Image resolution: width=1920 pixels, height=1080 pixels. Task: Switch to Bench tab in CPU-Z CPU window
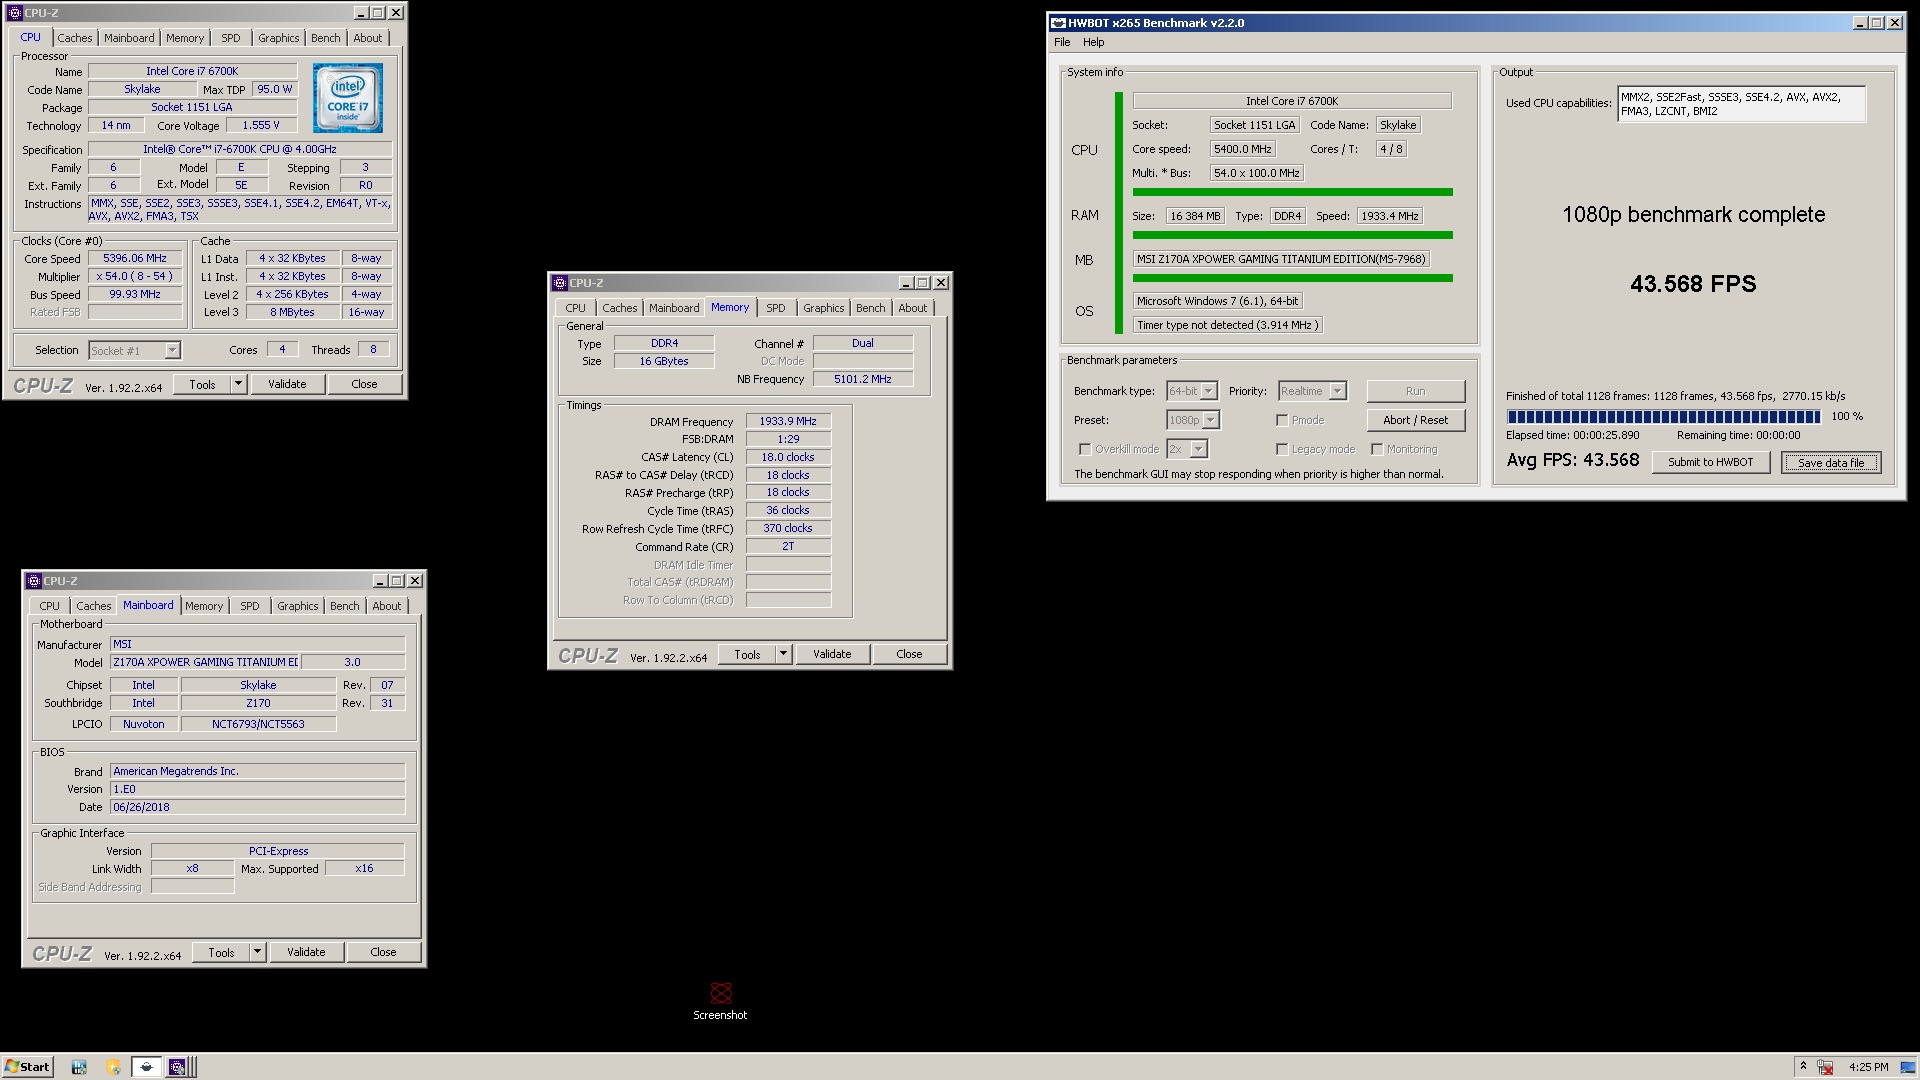click(325, 38)
